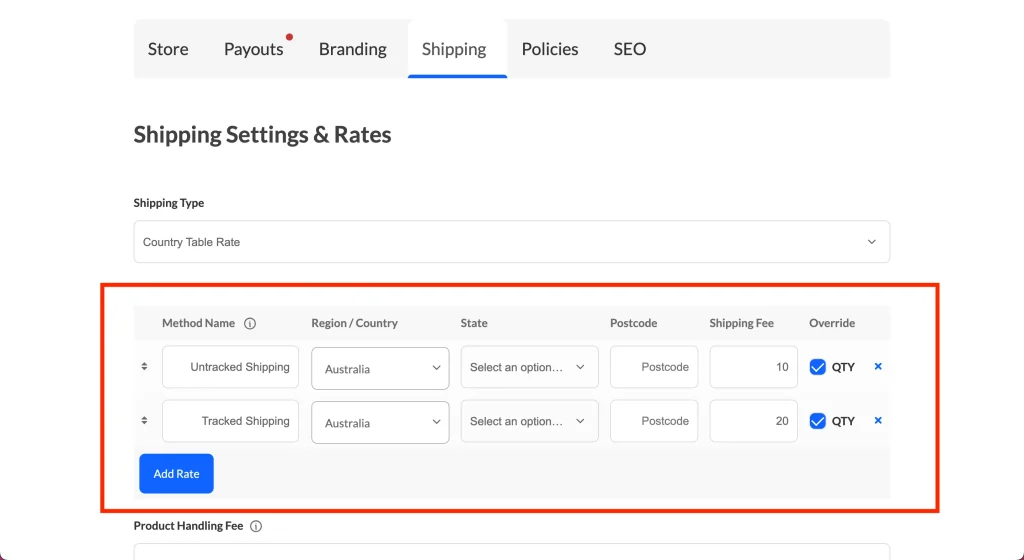Open country dropdown in Tracked Shipping row
1024x560 pixels.
tap(380, 422)
